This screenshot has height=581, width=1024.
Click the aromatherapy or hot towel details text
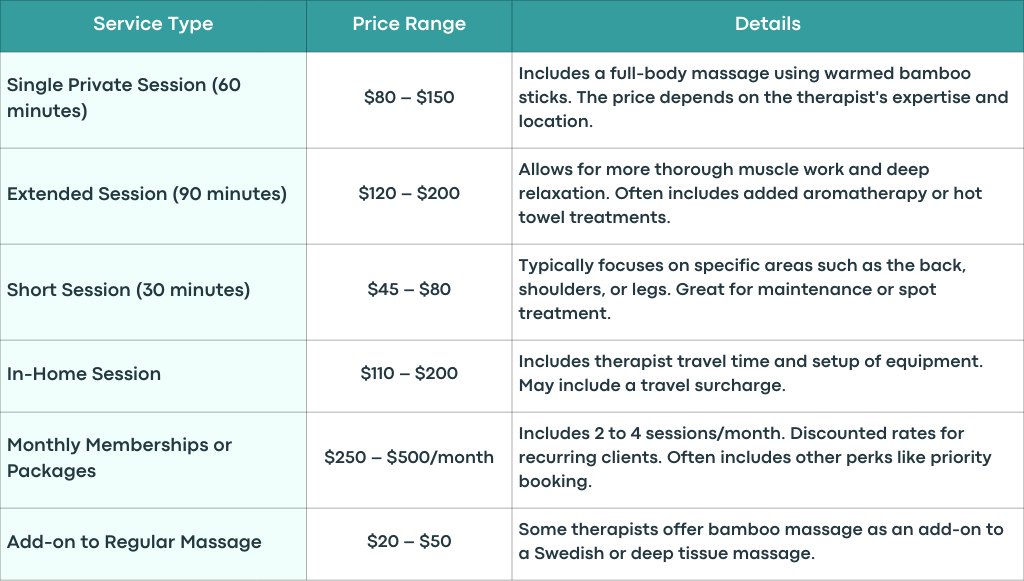751,193
